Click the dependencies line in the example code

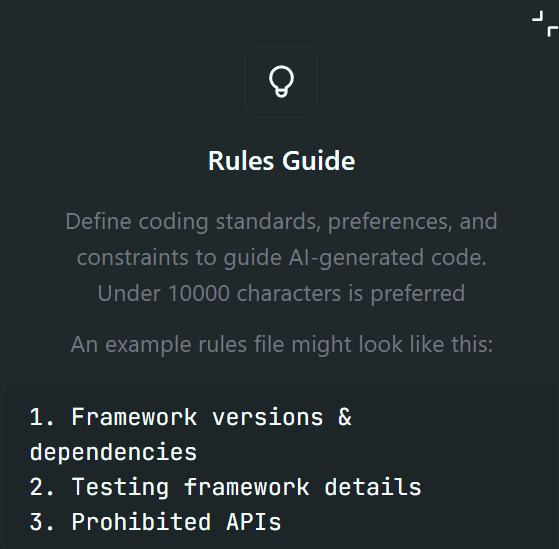113,452
